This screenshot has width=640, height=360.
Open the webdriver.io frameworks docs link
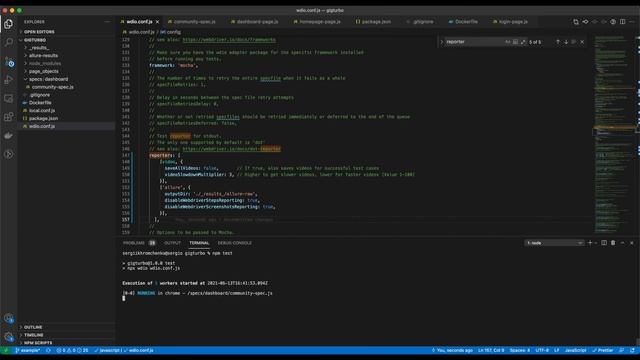point(229,40)
